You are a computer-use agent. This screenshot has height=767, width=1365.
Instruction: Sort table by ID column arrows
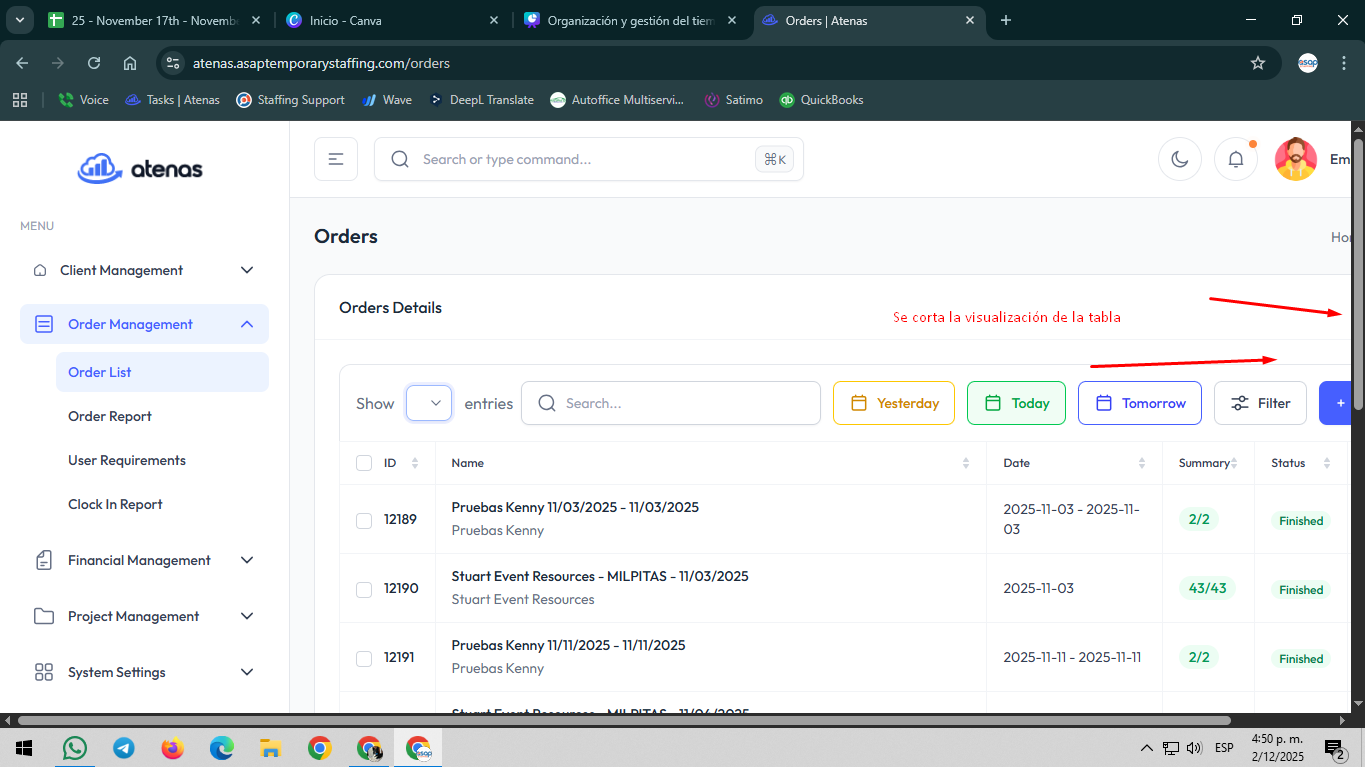click(415, 463)
